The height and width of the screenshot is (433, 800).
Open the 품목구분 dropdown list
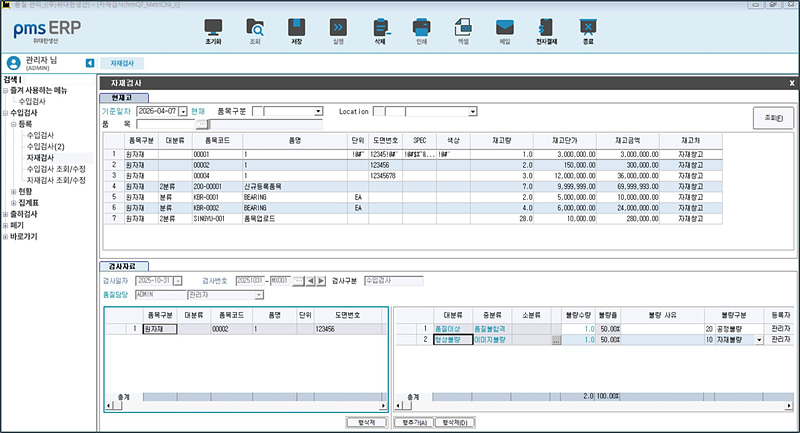[316, 111]
